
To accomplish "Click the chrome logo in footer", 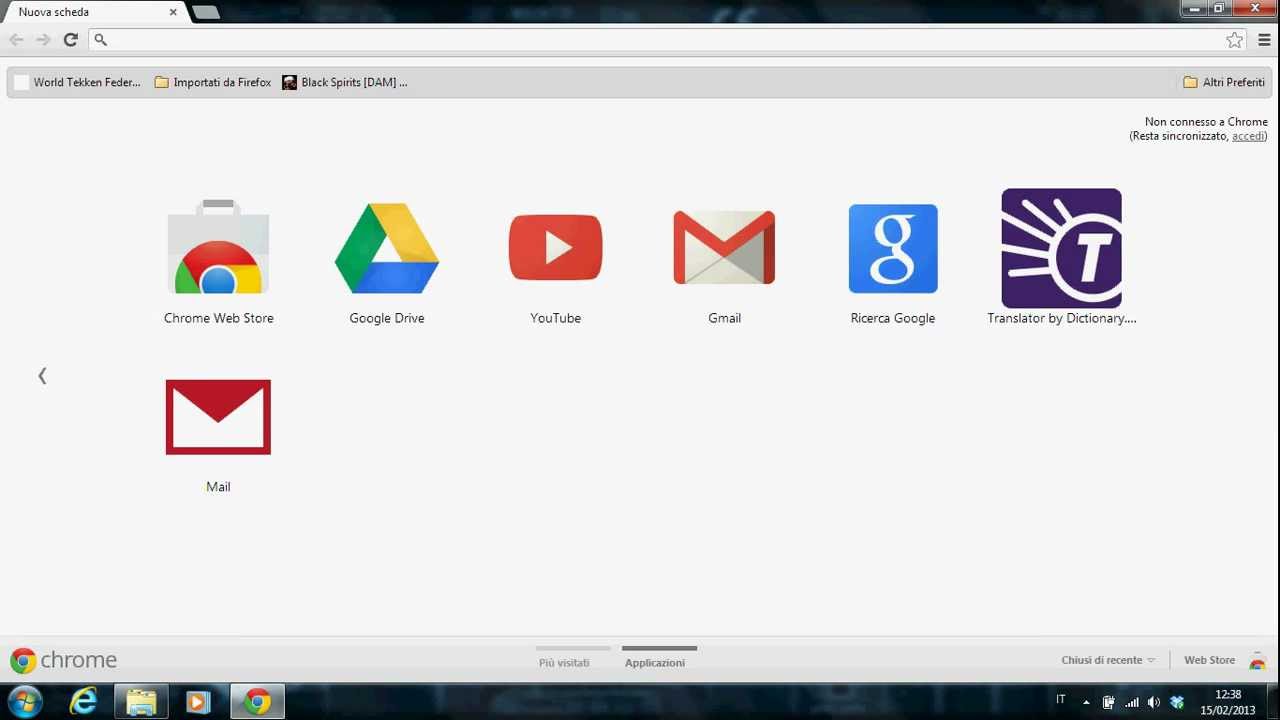I will tap(63, 660).
